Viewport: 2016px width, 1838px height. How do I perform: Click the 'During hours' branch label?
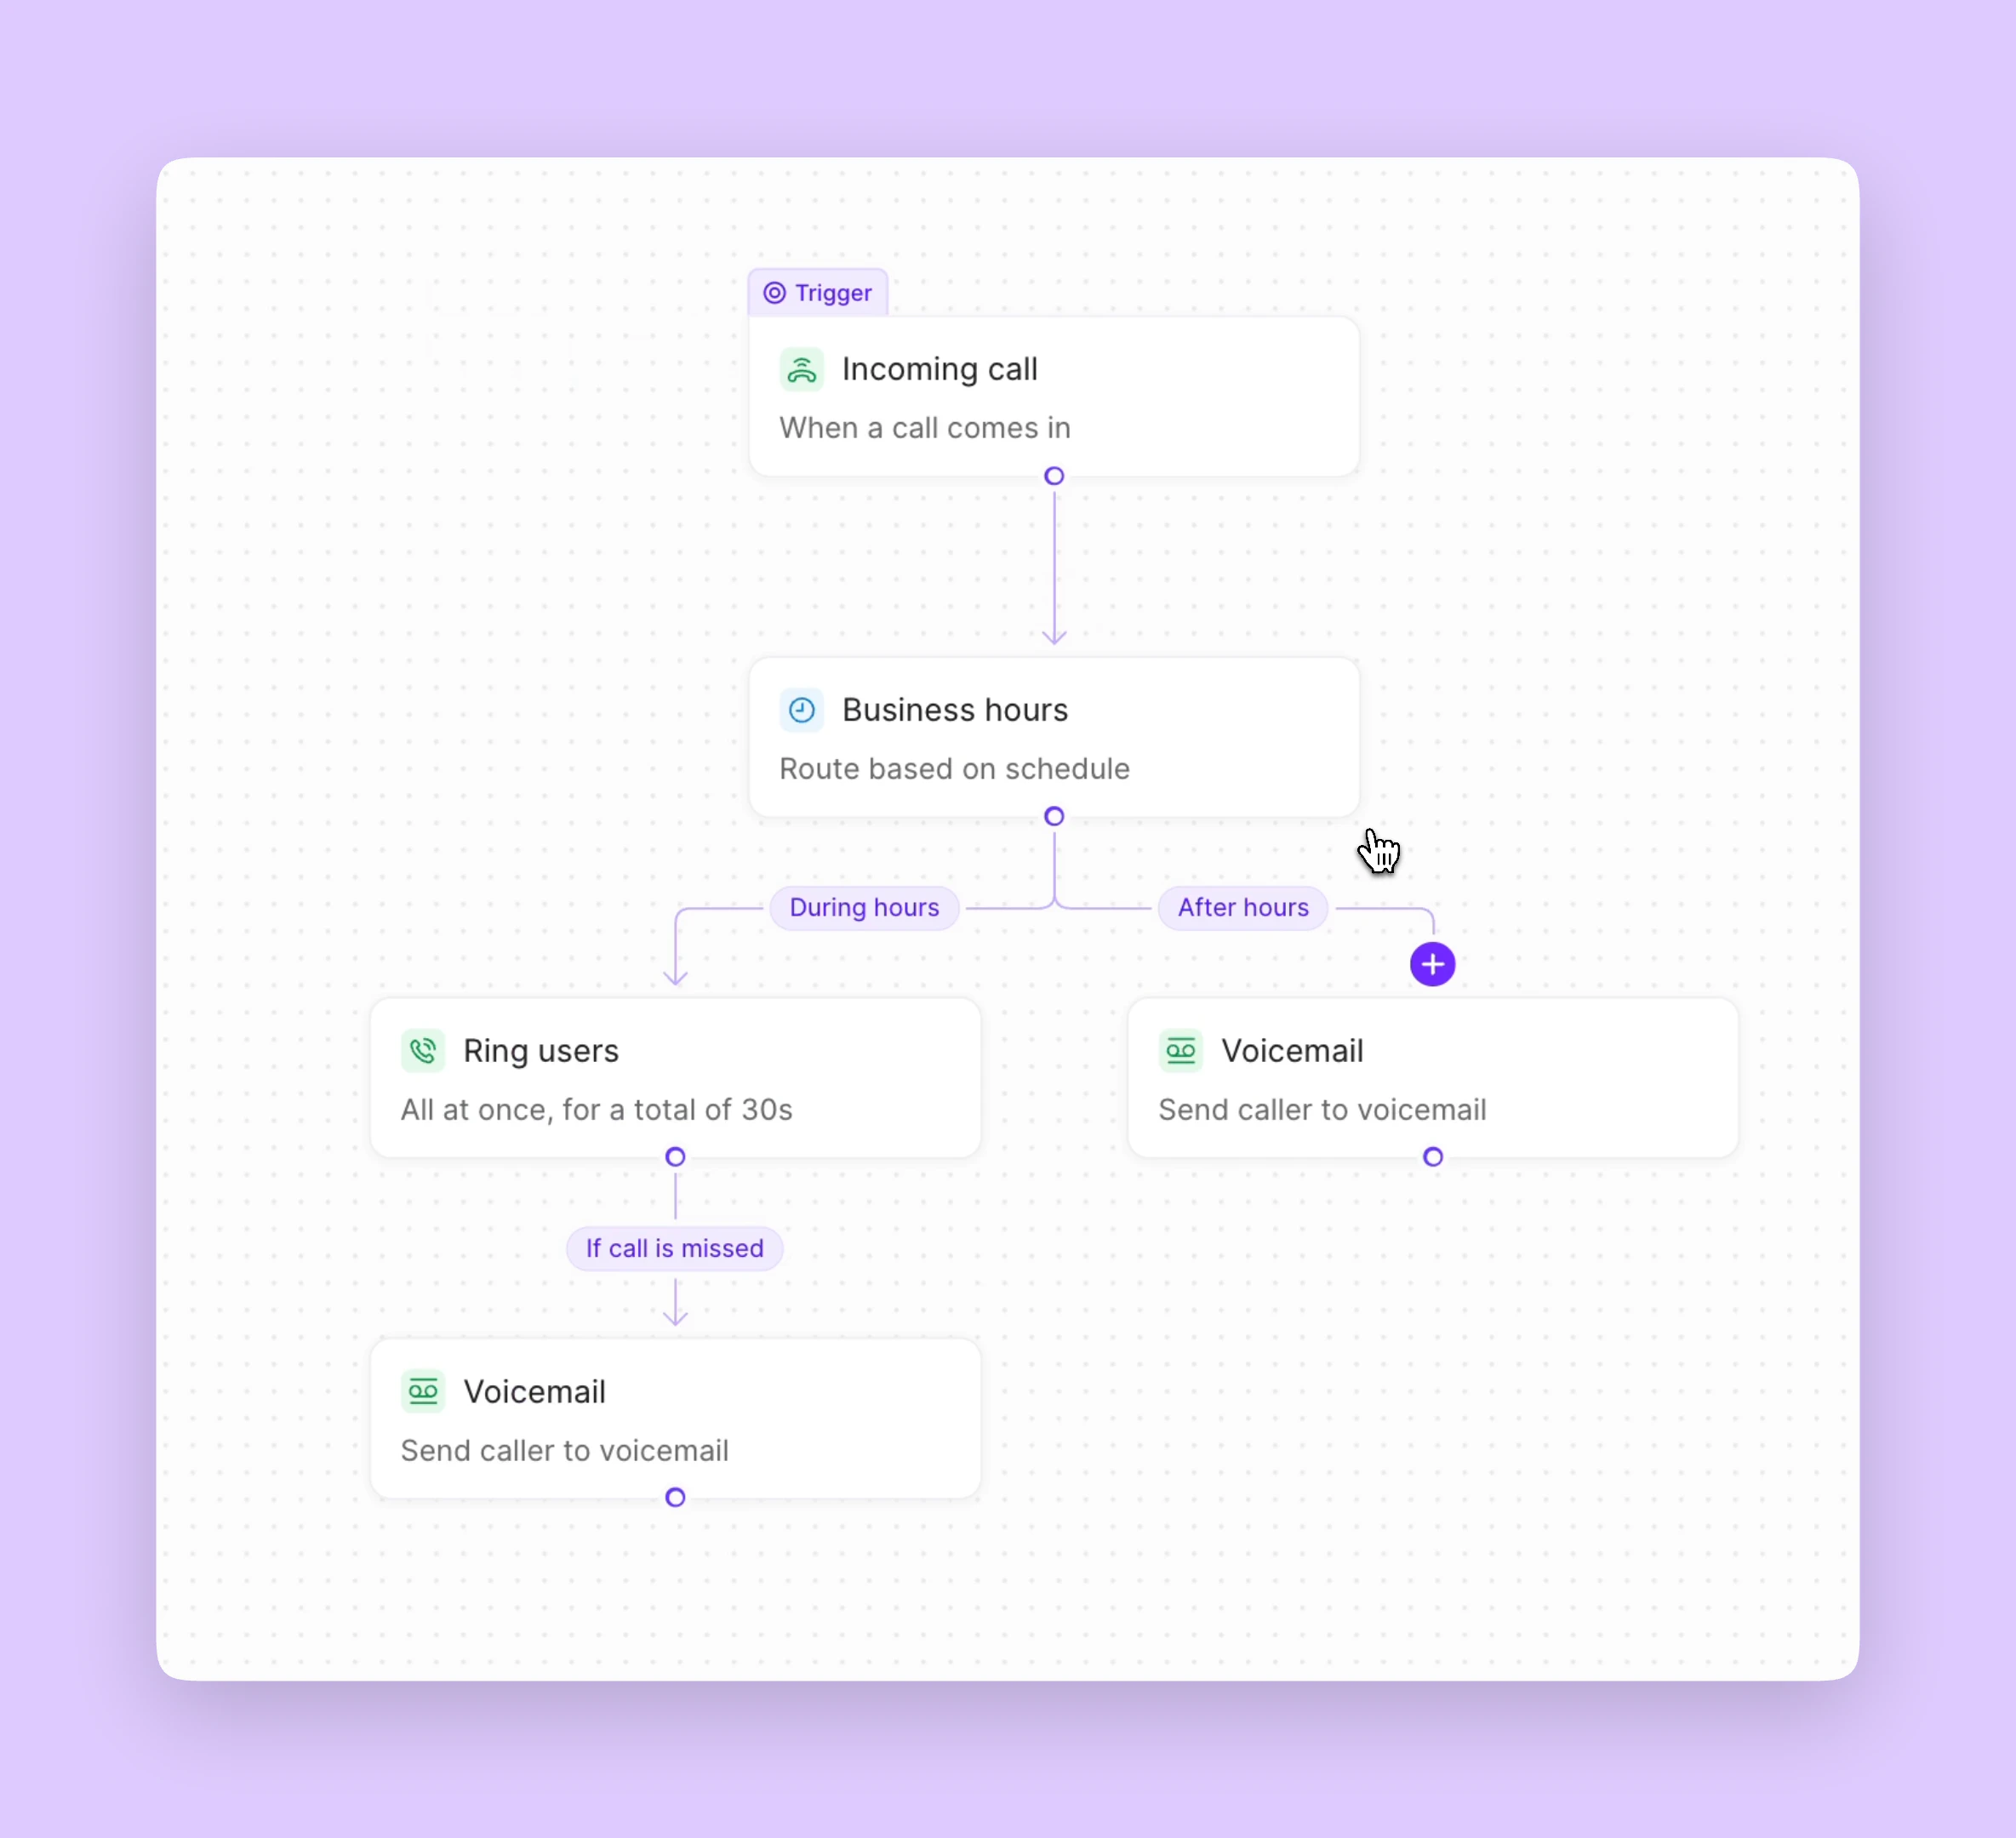click(x=864, y=907)
